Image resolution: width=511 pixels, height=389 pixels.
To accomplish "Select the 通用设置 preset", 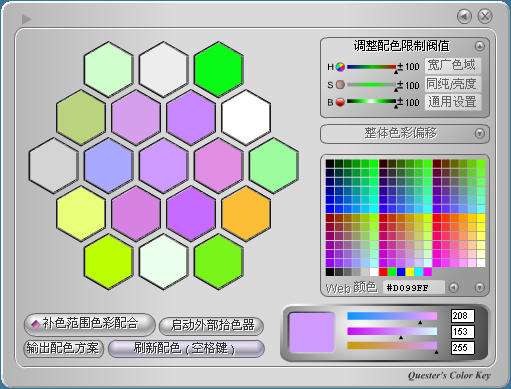I will (x=452, y=102).
